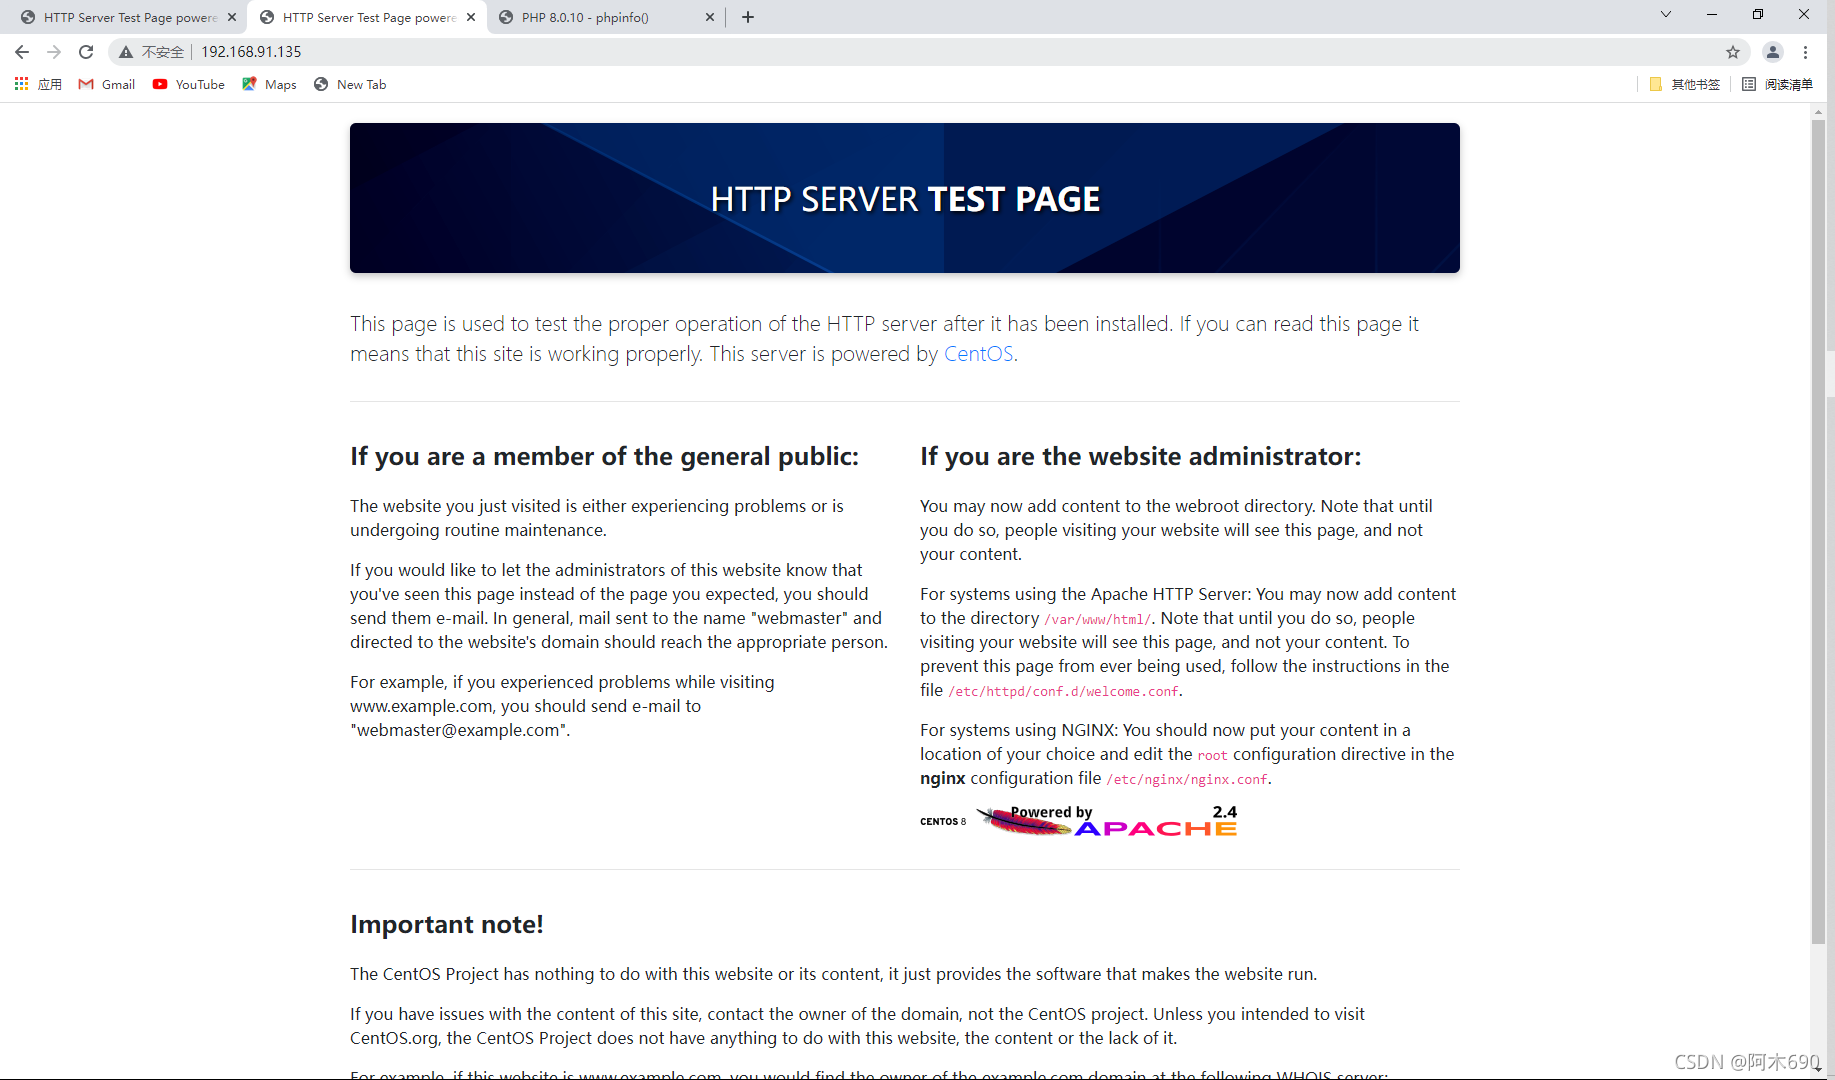Open the tab search dropdown chevron

coord(1666,14)
